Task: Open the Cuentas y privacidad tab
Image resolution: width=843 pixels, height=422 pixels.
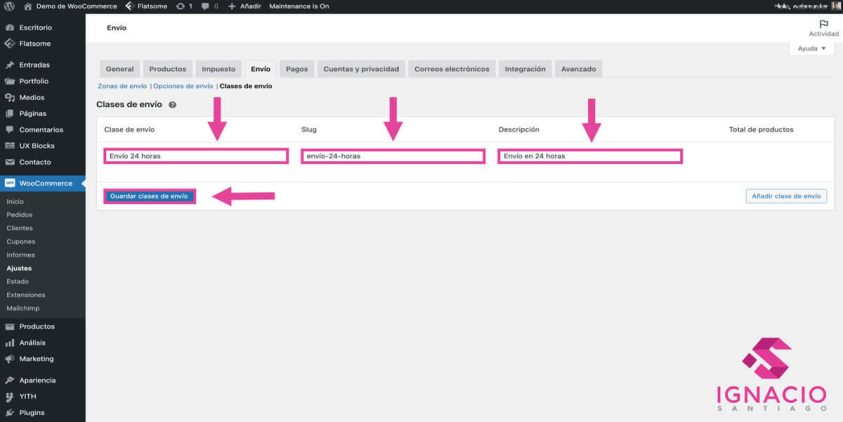Action: [x=361, y=69]
